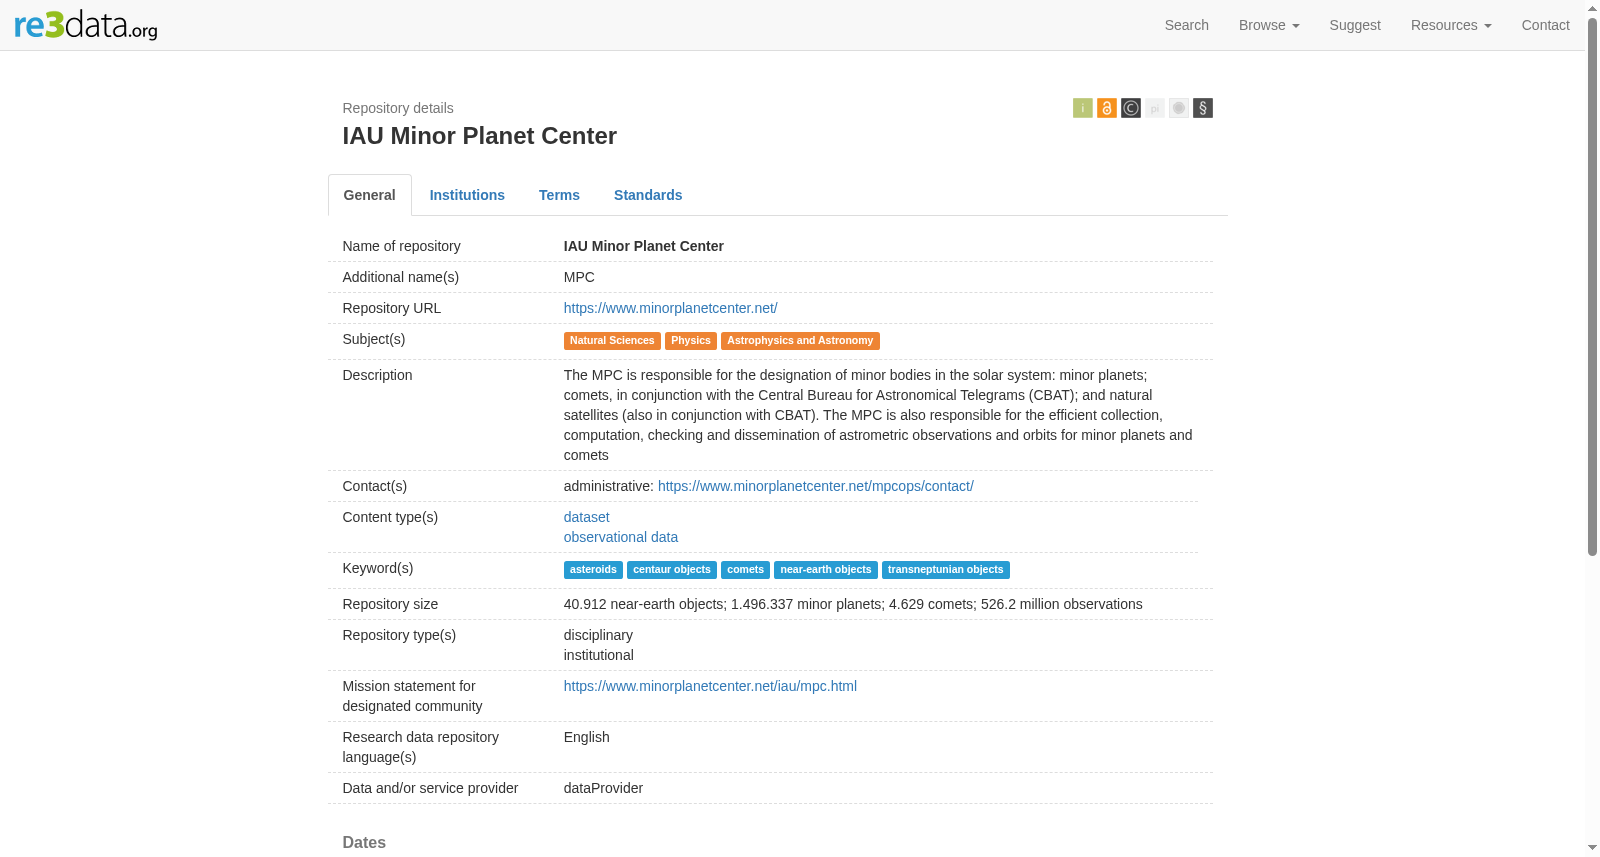Click the greyed-out persistent identifier badge
The image size is (1600, 857).
coord(1155,108)
